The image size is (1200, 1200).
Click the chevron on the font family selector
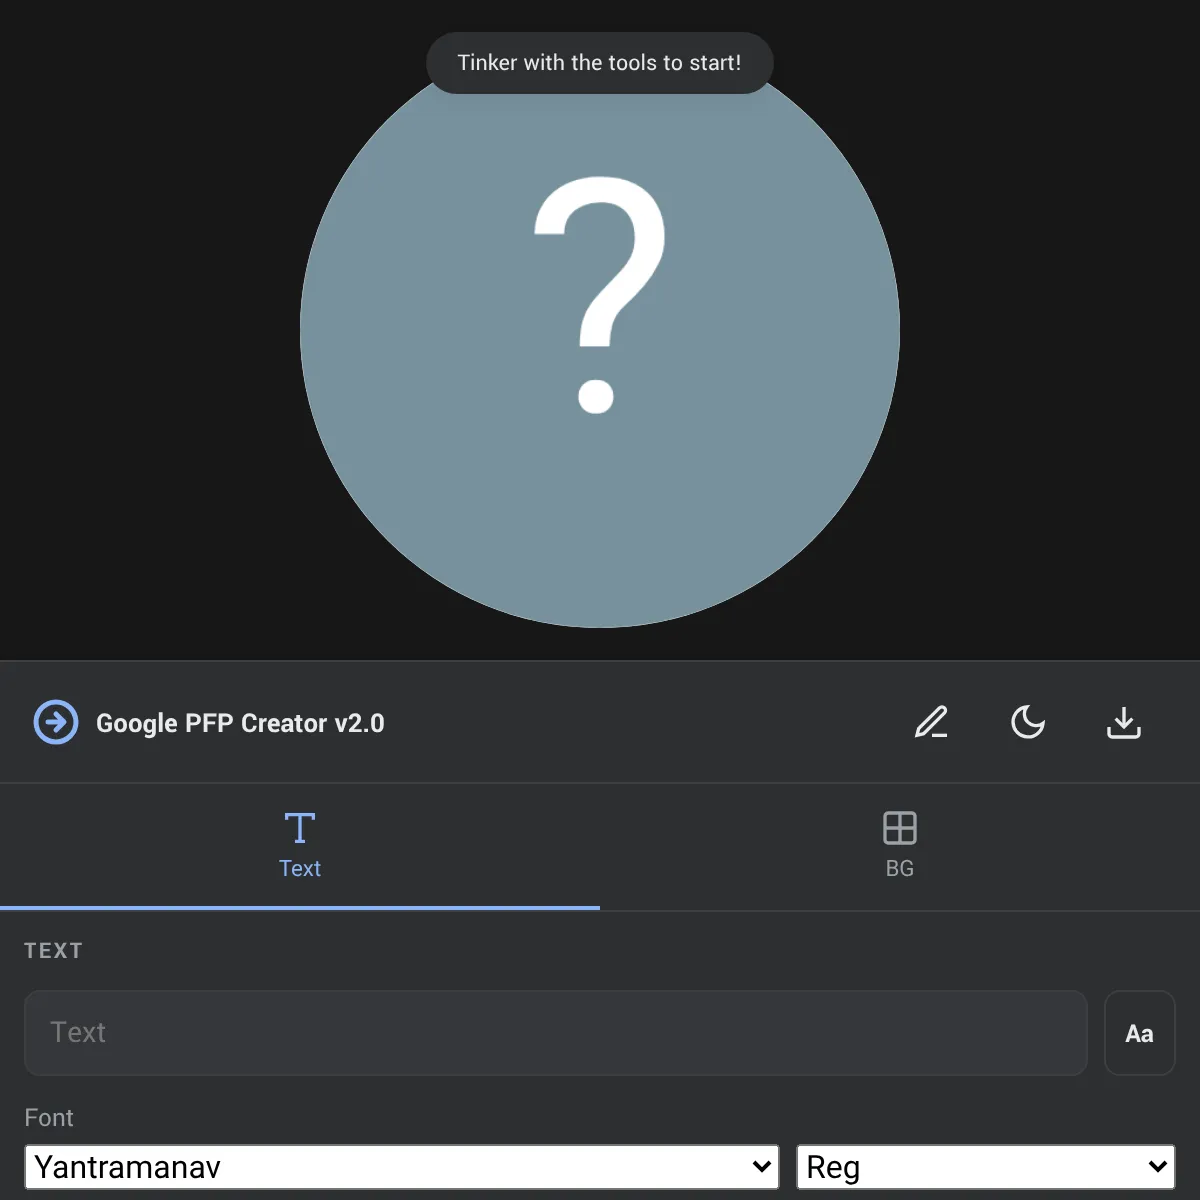(762, 1166)
